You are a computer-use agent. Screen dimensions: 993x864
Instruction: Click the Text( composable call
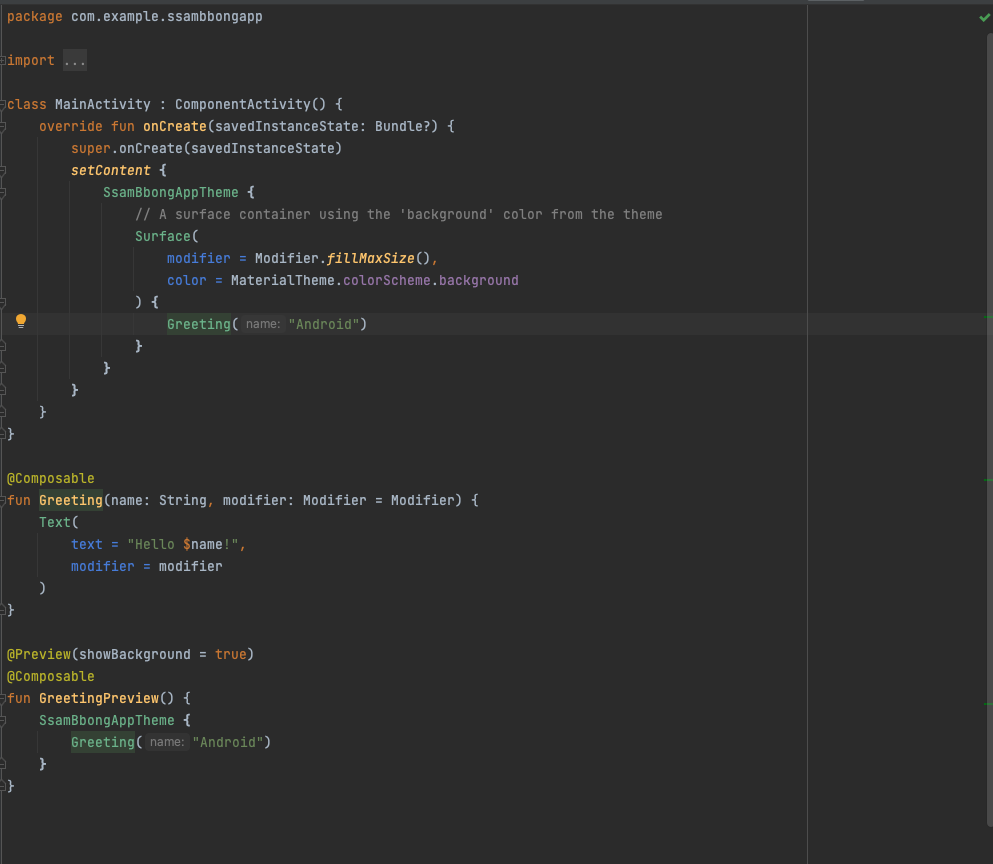tap(59, 523)
